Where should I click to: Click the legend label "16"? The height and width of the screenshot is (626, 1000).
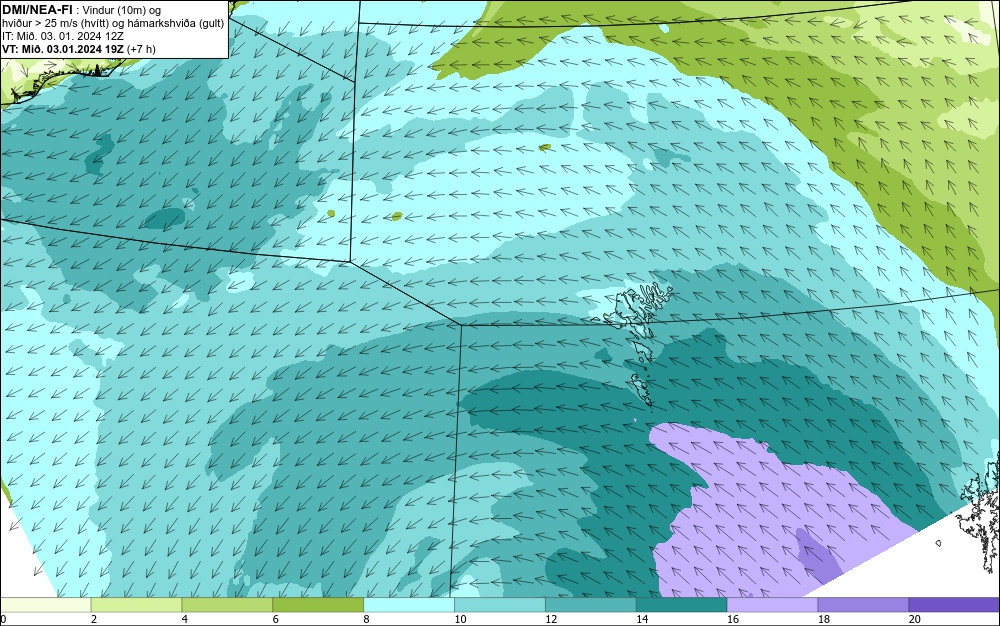[733, 620]
